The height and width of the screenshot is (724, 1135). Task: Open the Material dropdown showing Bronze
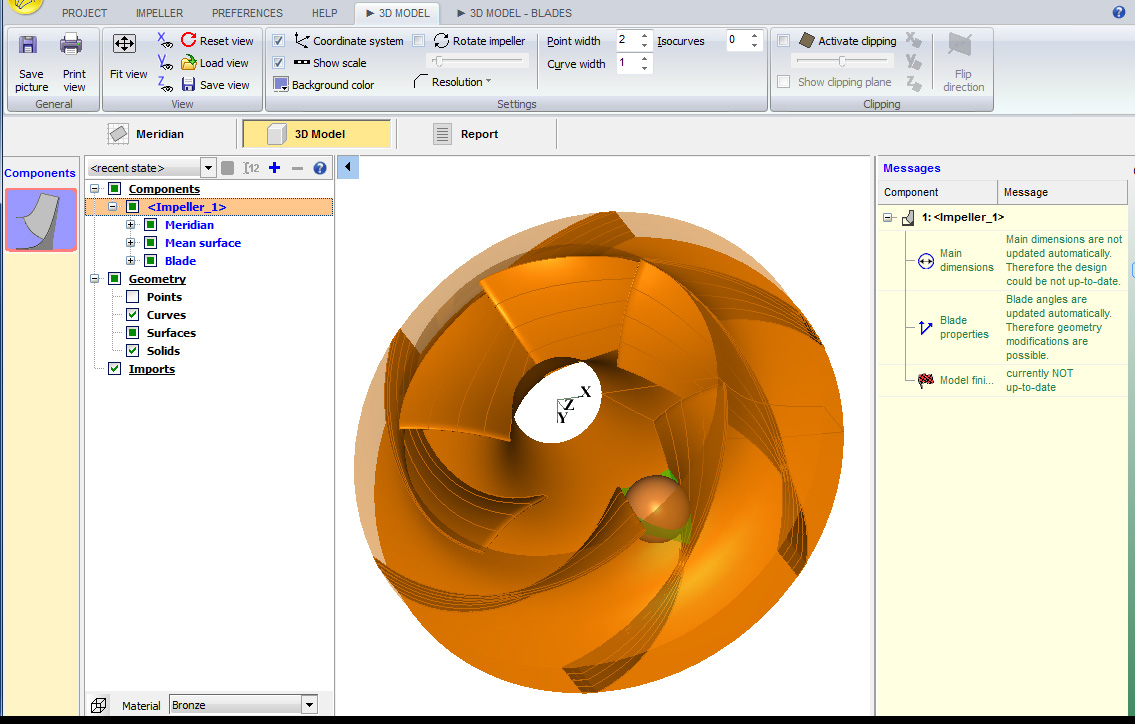tap(310, 704)
